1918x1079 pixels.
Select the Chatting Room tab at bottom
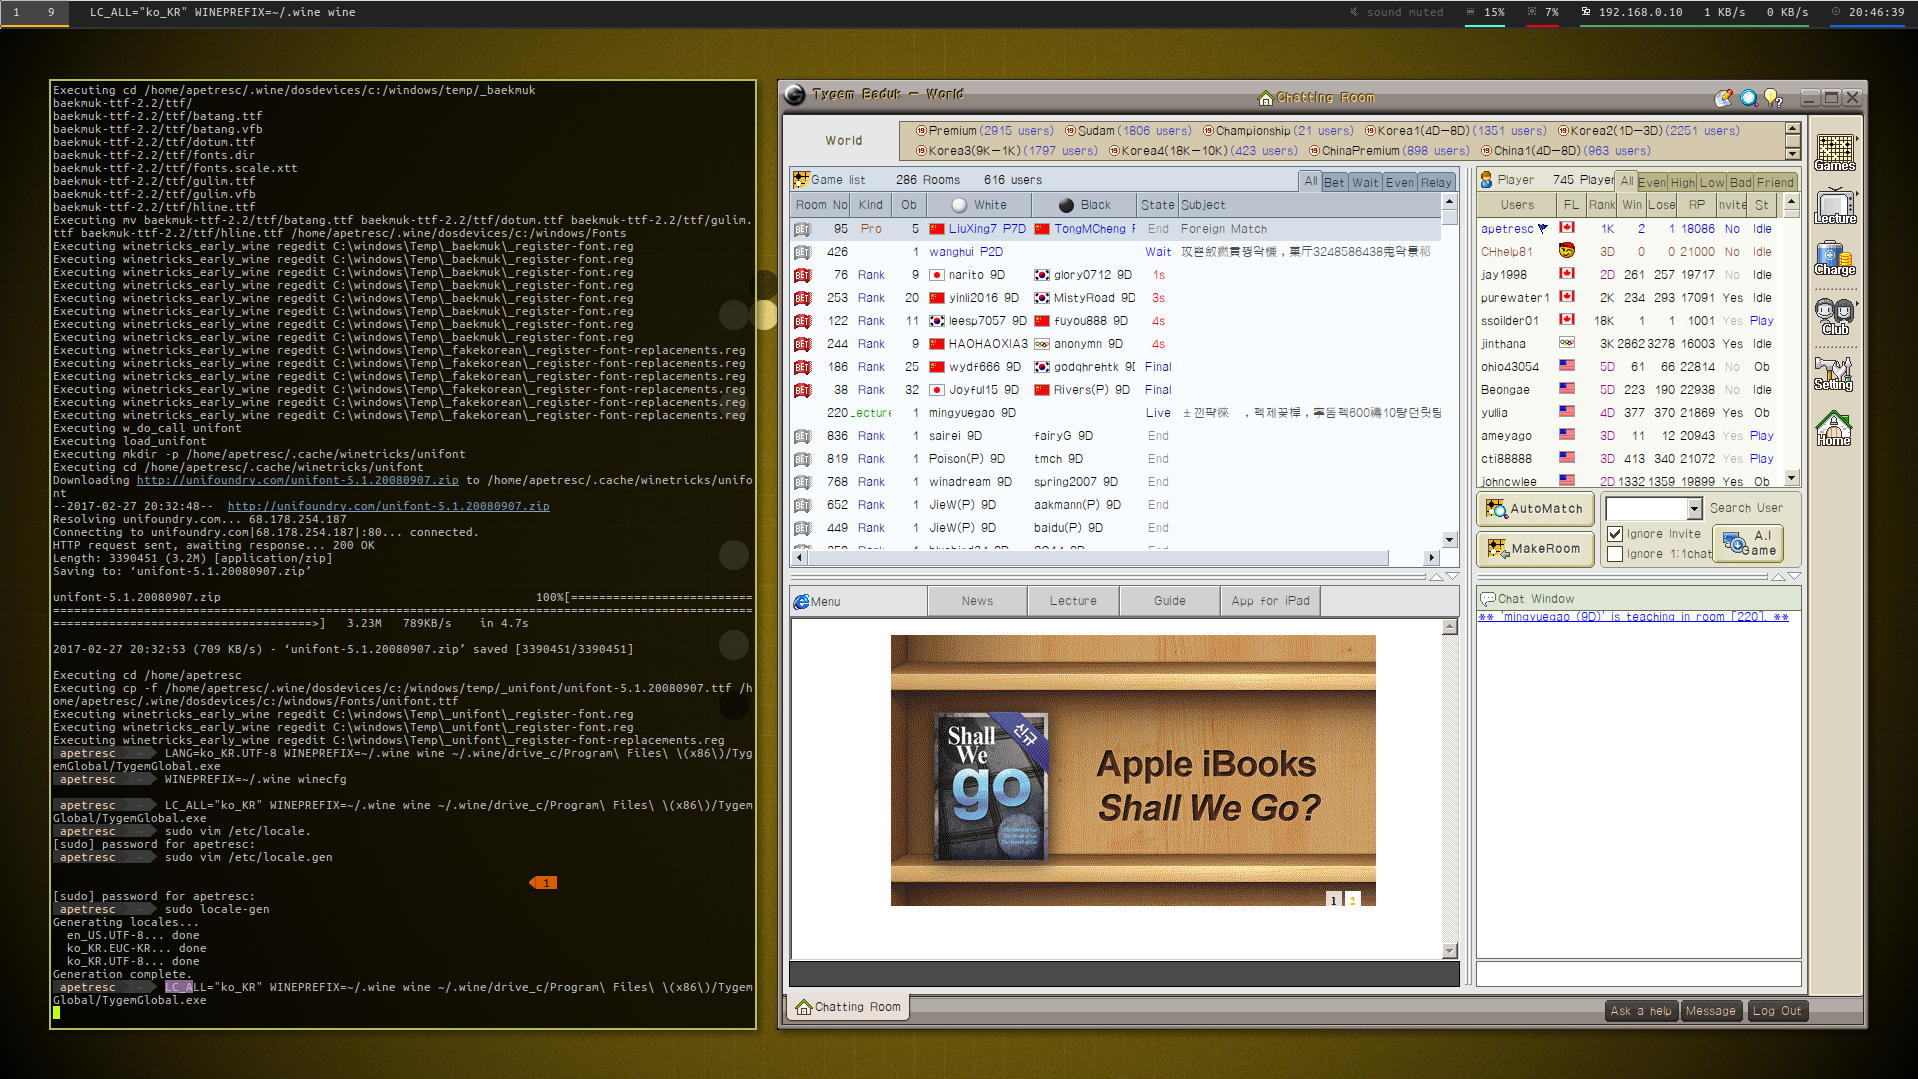click(848, 1007)
